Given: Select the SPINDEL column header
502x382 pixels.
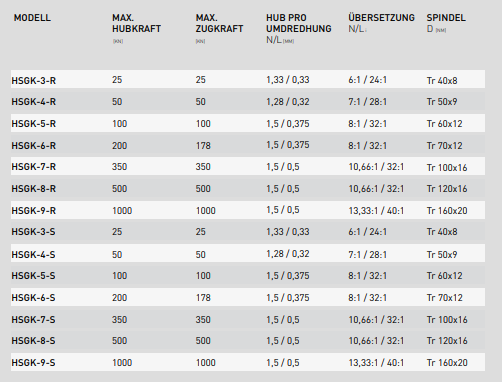Looking at the screenshot, I should pos(446,18).
